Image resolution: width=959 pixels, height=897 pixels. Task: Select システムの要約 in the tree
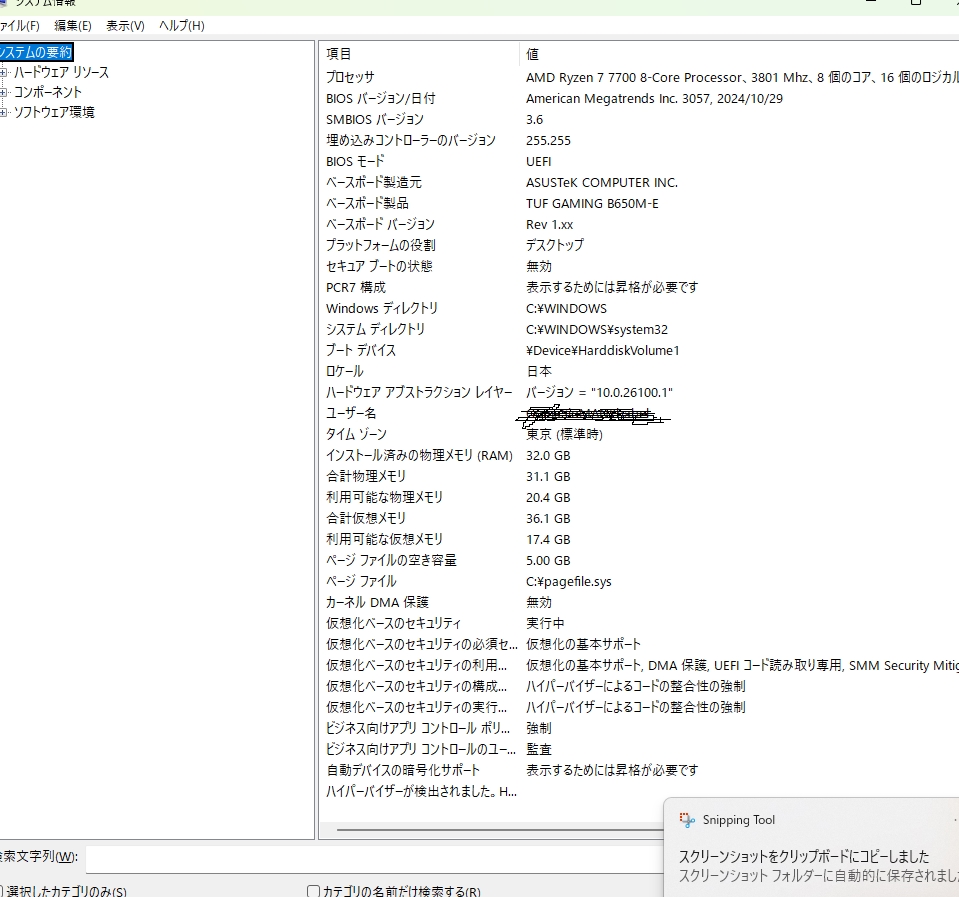click(36, 52)
